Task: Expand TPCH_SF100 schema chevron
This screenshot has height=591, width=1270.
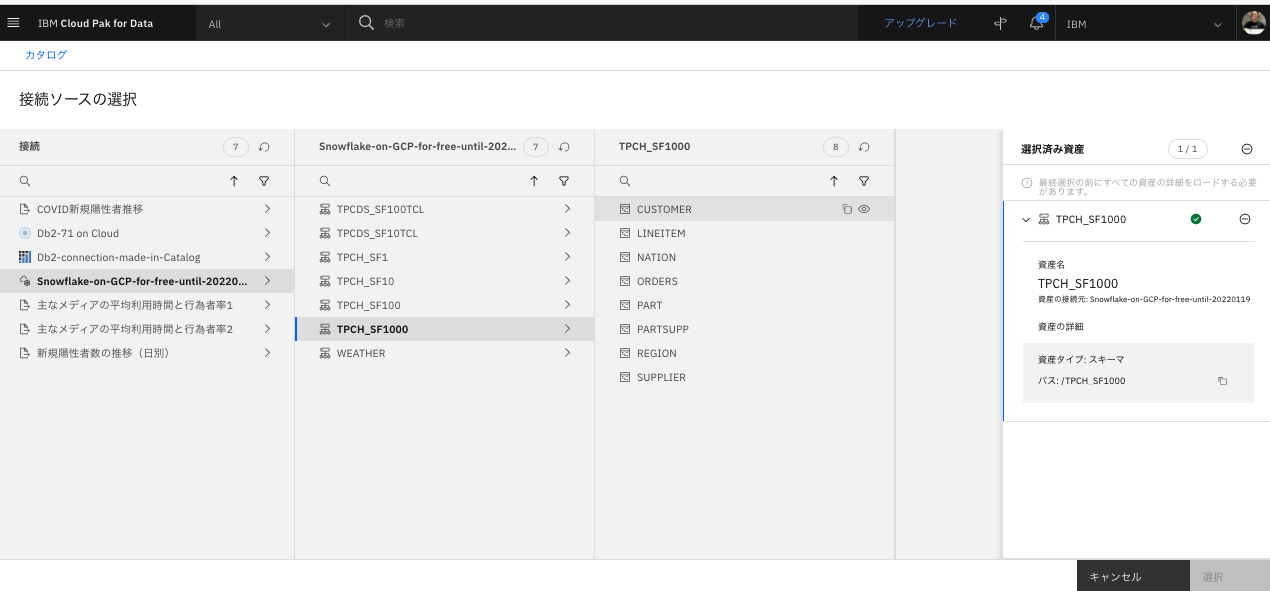Action: pyautogui.click(x=567, y=305)
